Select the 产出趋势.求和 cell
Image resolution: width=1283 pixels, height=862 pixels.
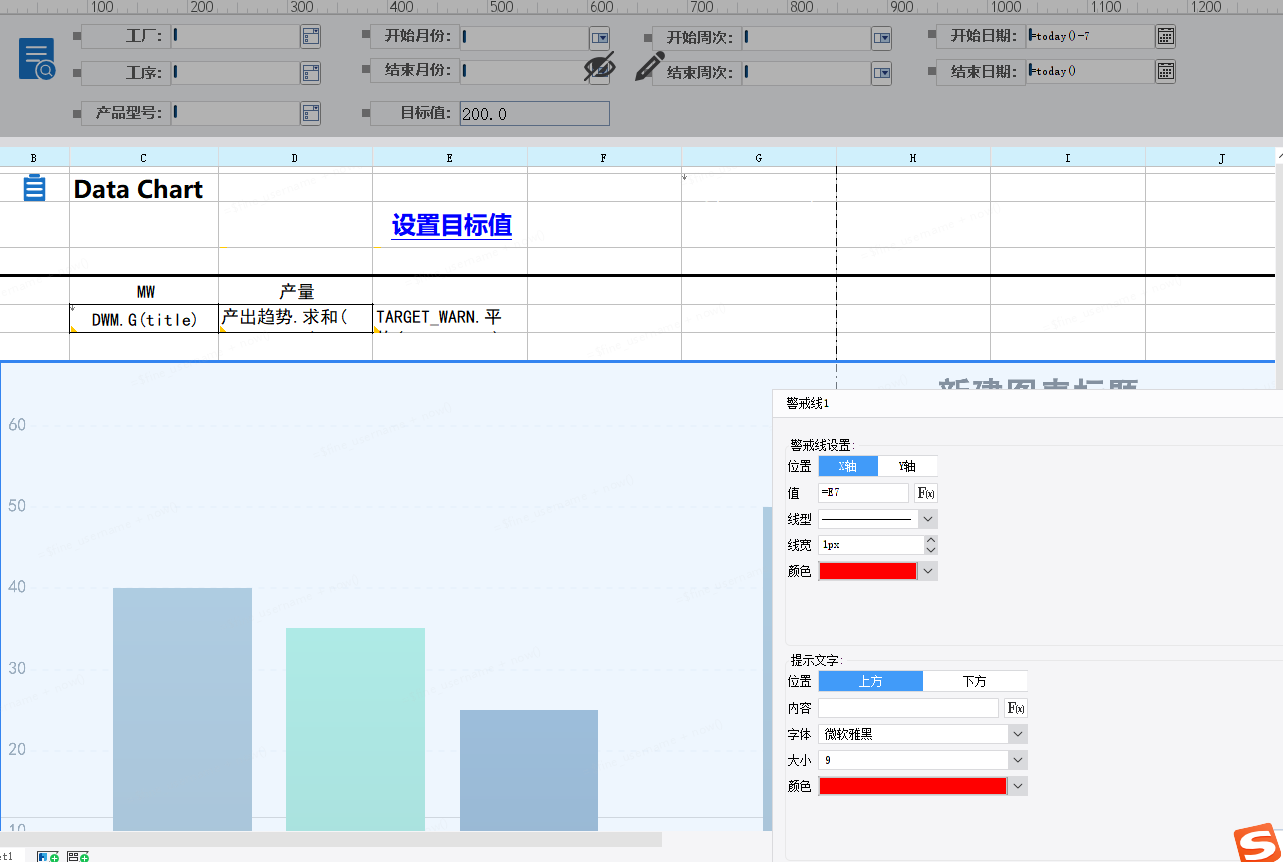[x=296, y=319]
